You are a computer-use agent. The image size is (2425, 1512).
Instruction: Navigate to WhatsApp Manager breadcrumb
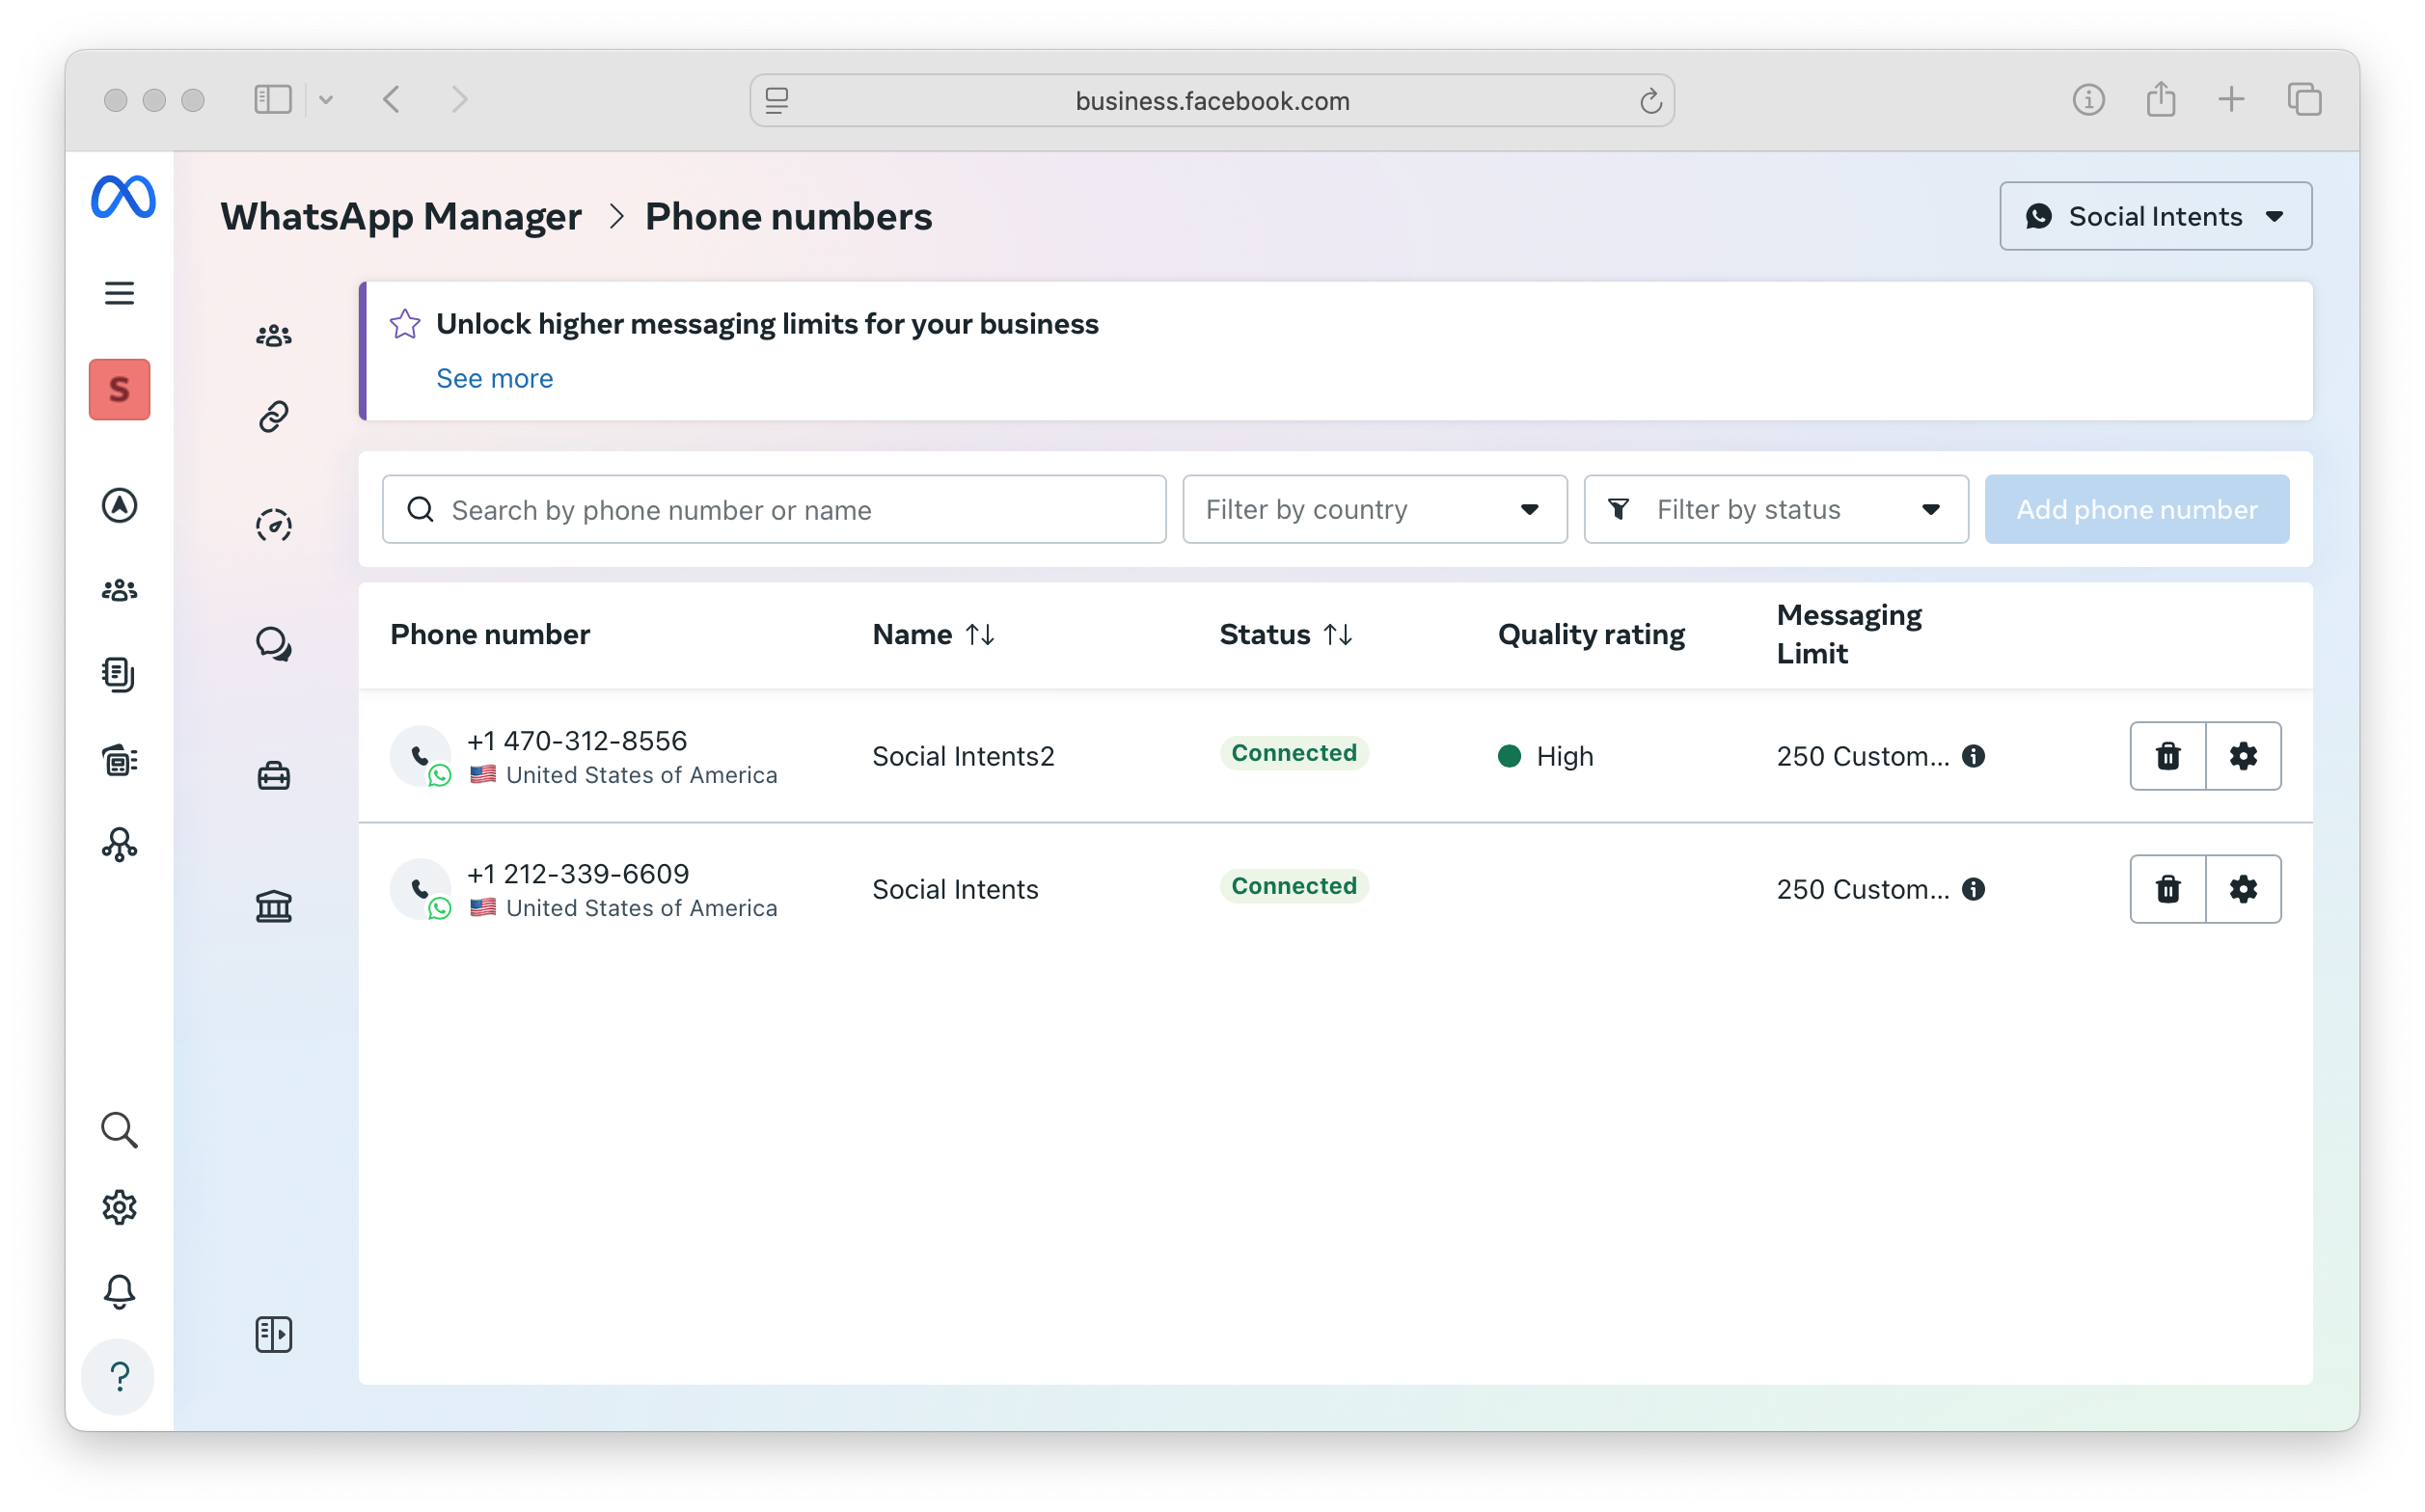(401, 216)
